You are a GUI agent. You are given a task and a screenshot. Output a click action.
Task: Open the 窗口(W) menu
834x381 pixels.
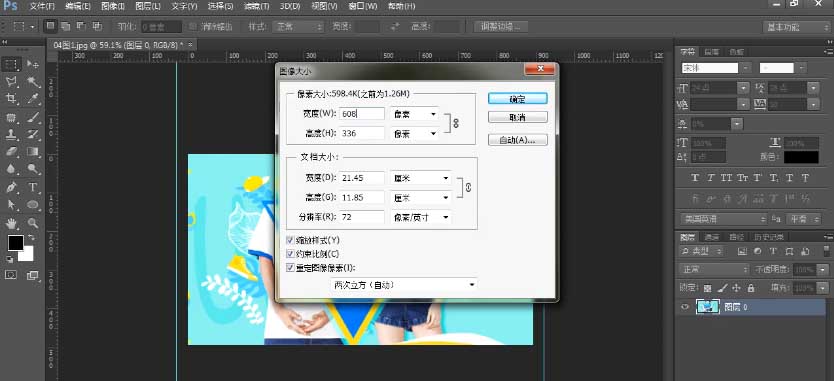[x=363, y=6]
